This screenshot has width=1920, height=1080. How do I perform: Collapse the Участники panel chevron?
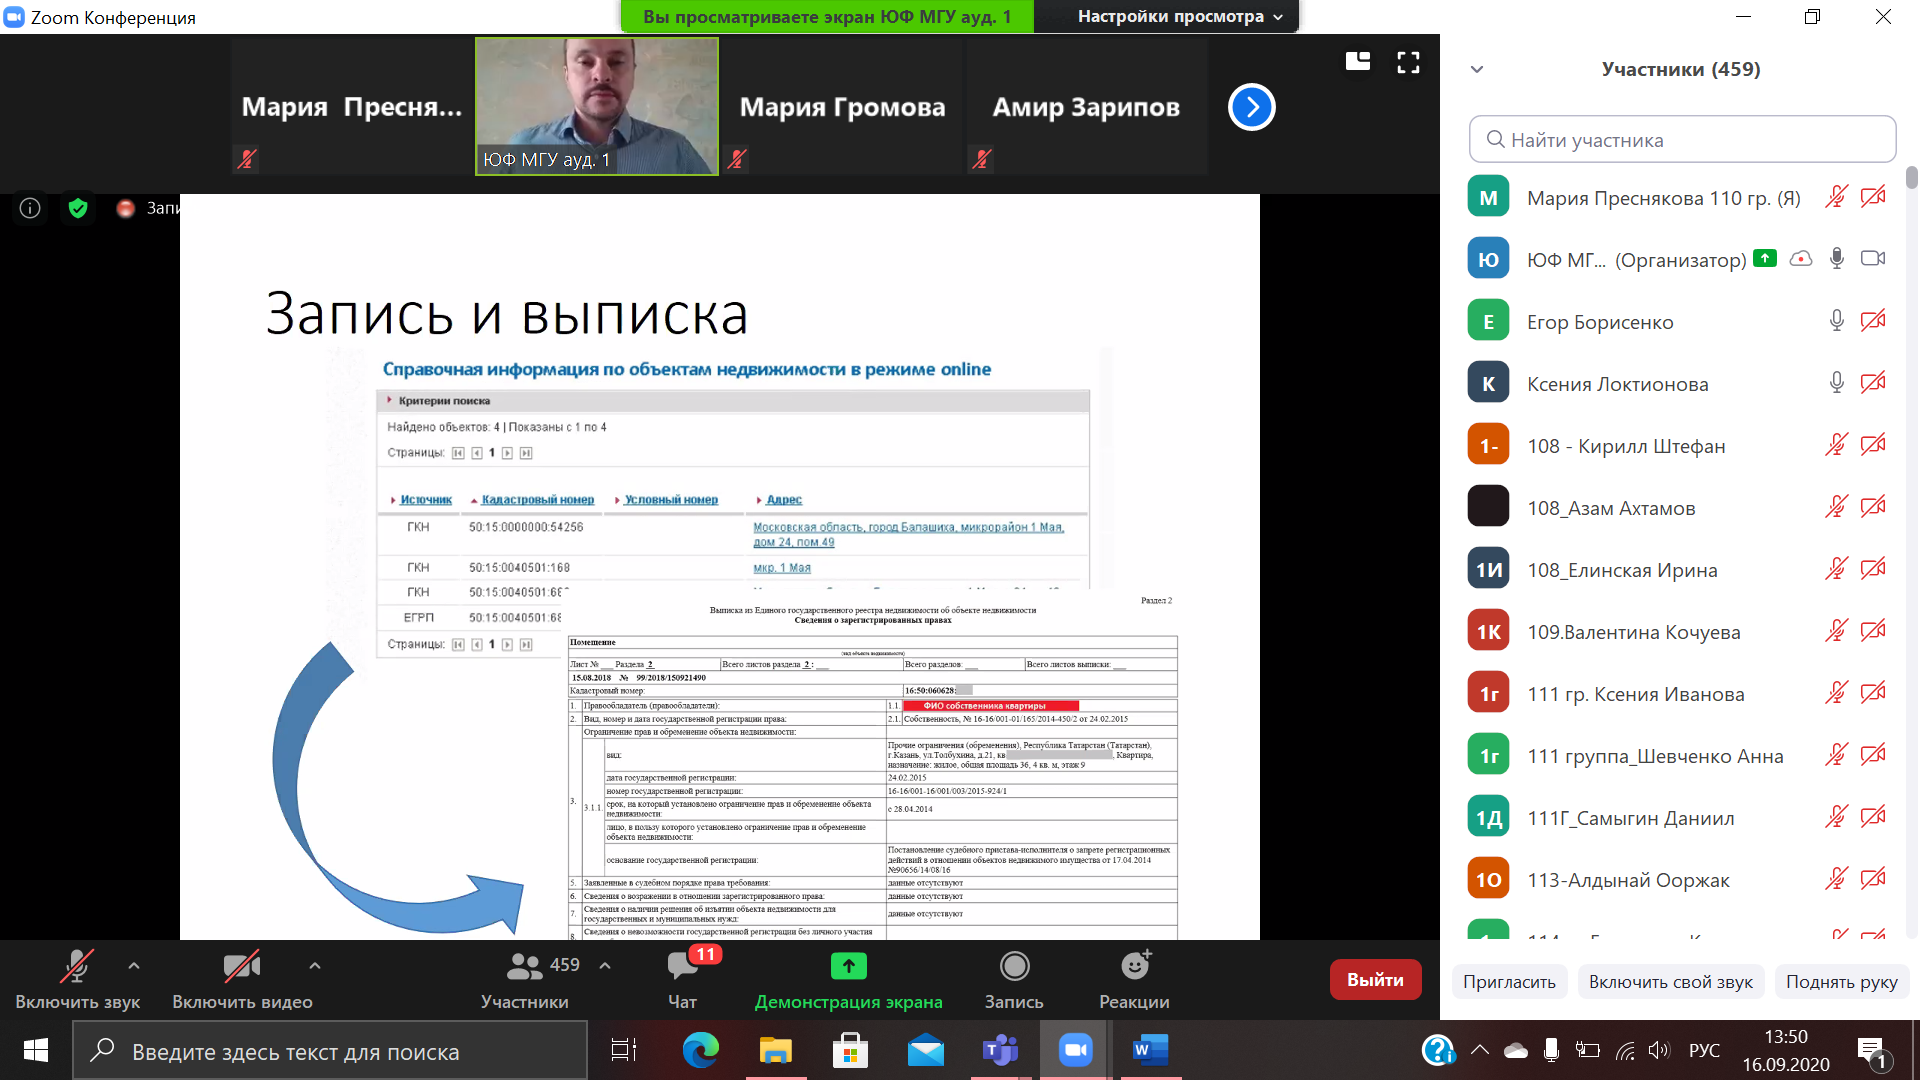[x=1477, y=69]
